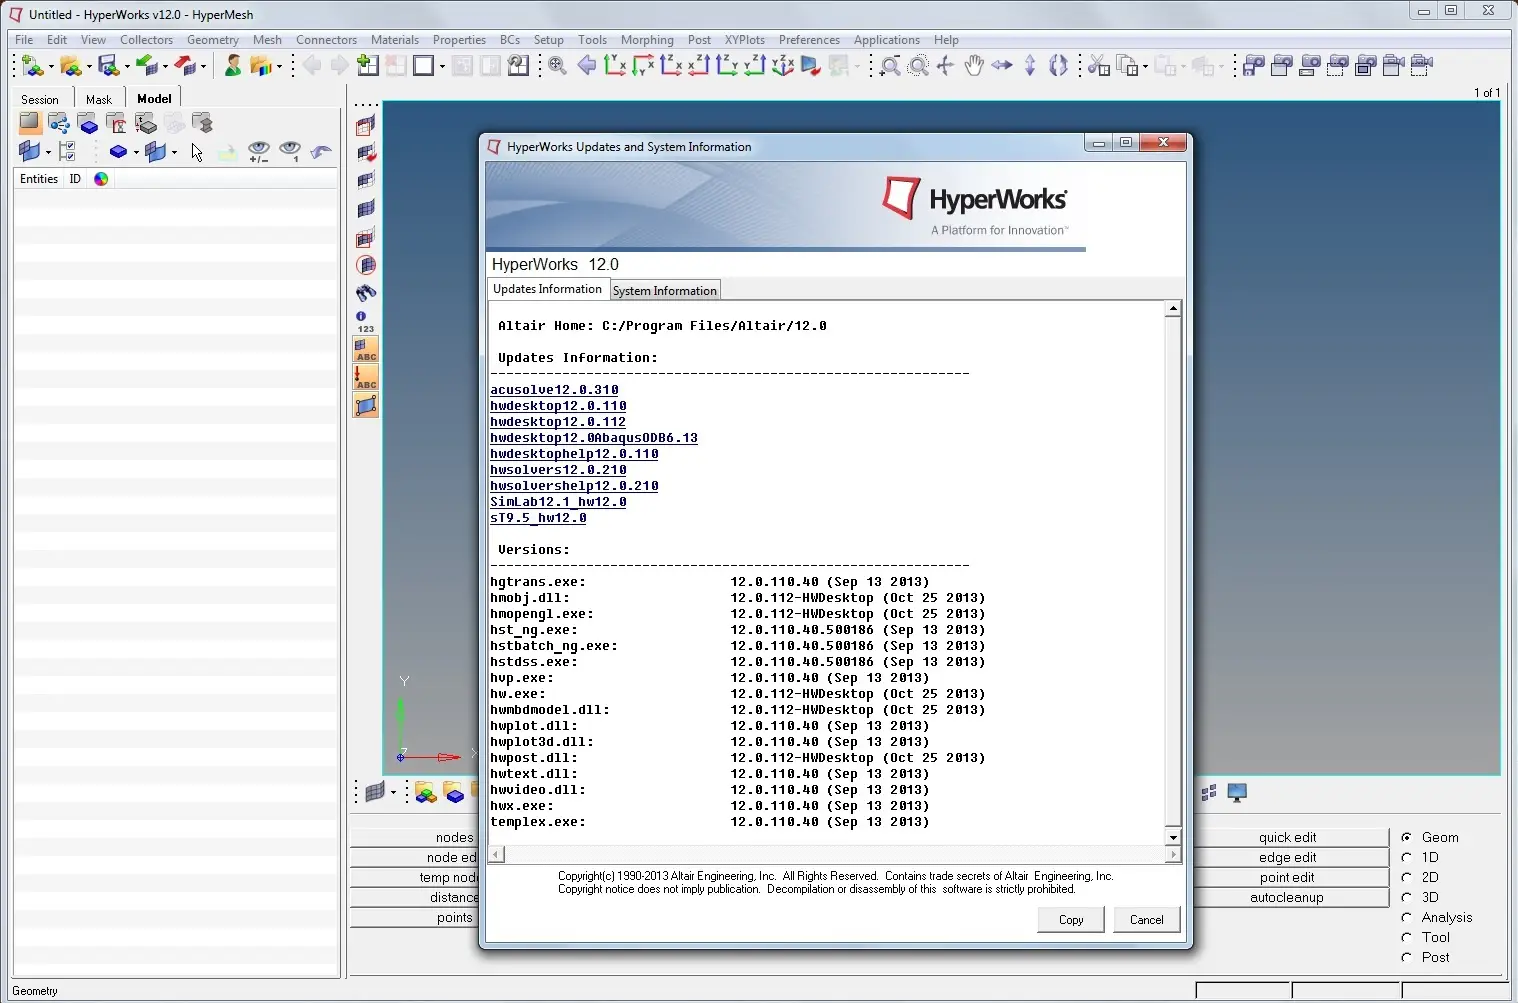Open the page layout dropdown arrow
1518x1003 pixels.
click(442, 67)
